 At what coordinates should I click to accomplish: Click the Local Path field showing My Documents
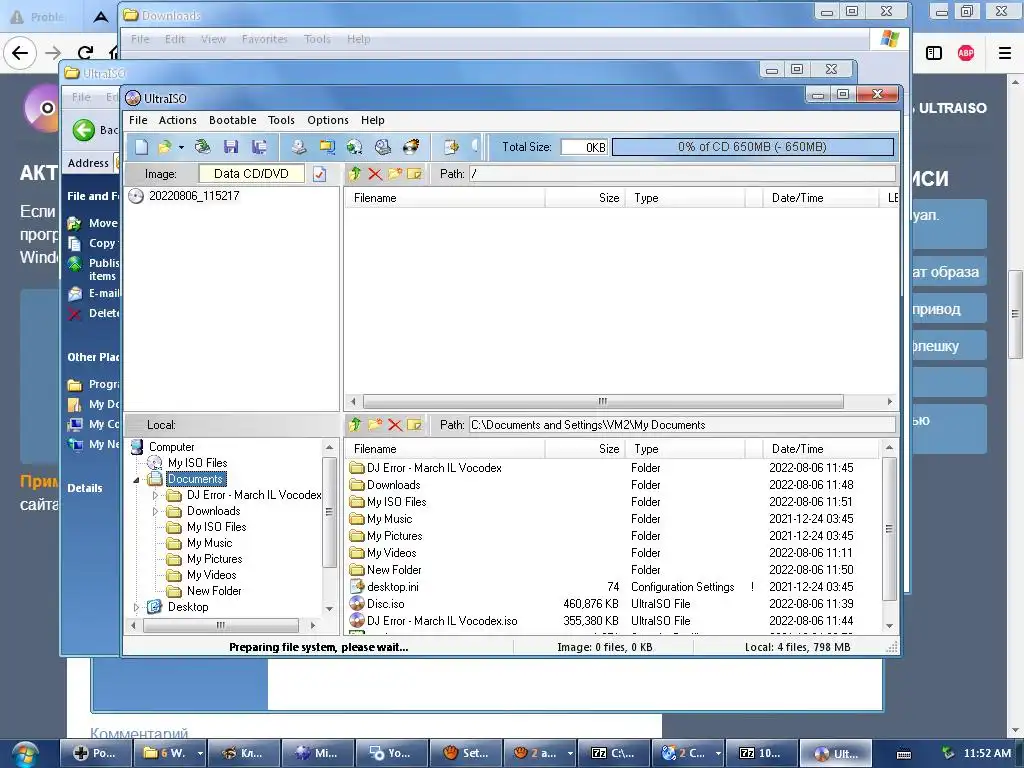click(x=682, y=425)
